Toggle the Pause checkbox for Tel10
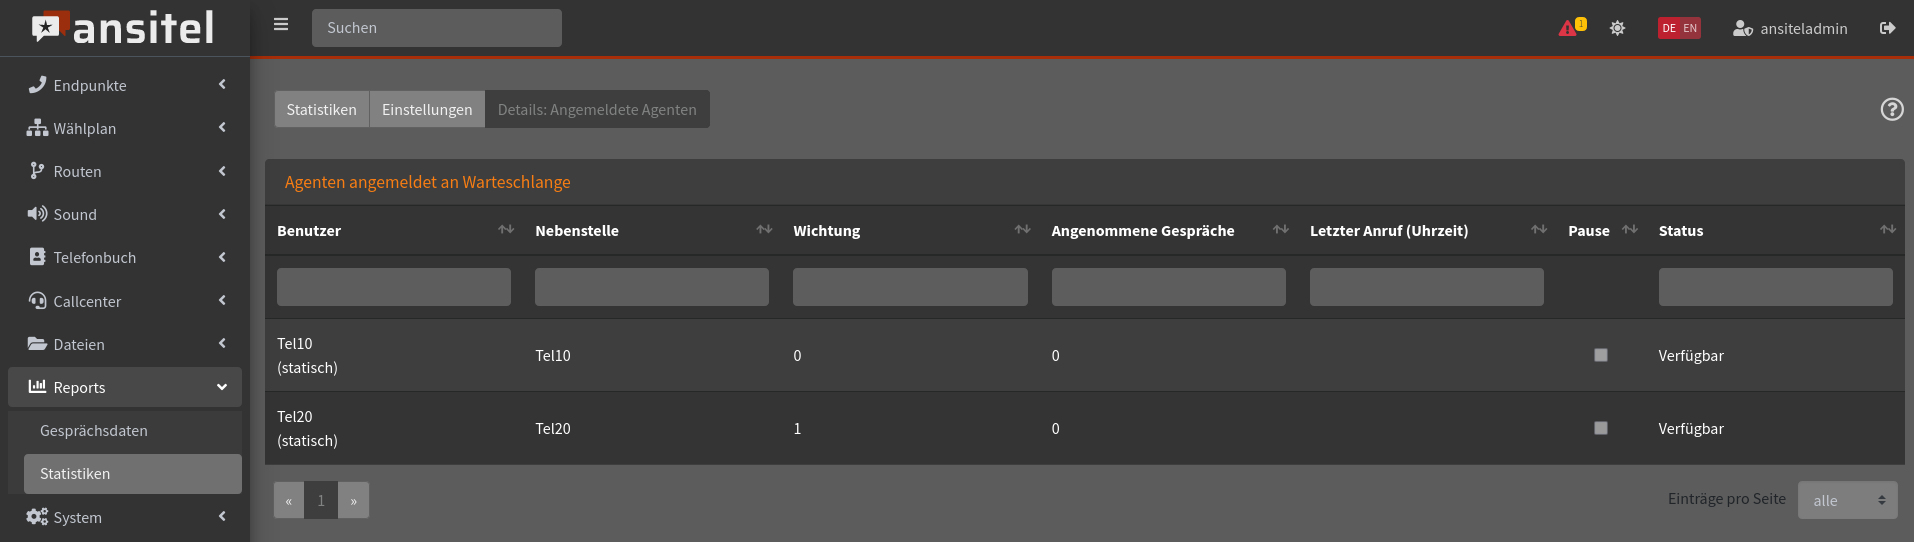The height and width of the screenshot is (542, 1914). [1600, 355]
